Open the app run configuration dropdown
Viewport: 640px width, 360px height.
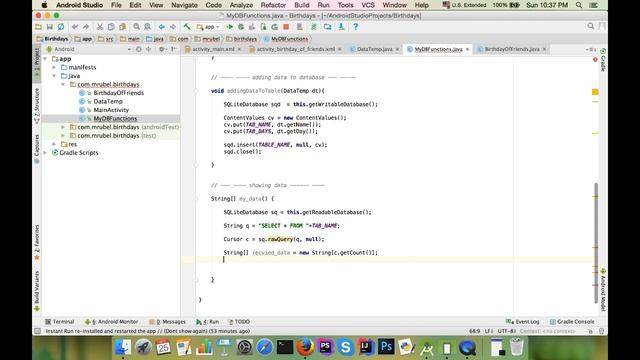pyautogui.click(x=208, y=27)
